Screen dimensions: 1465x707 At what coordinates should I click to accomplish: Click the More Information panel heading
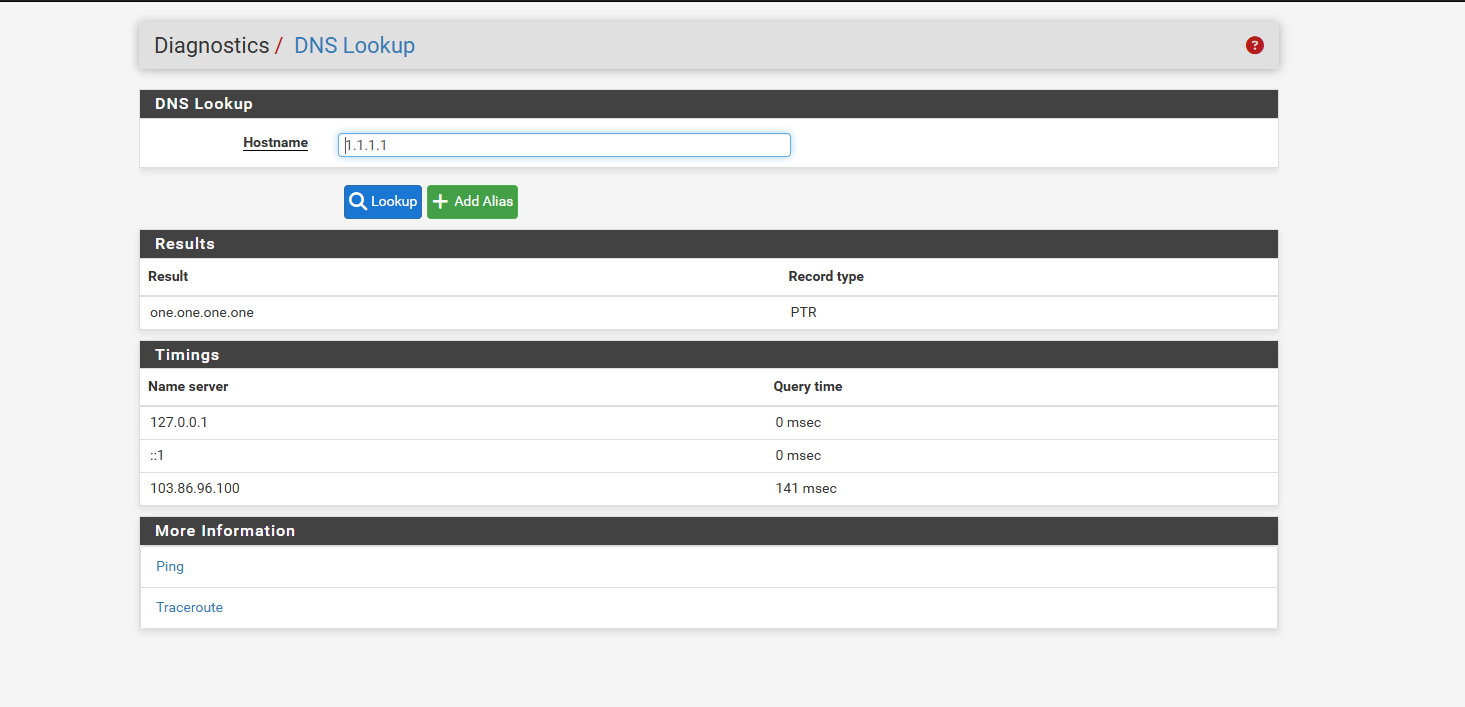pos(225,531)
